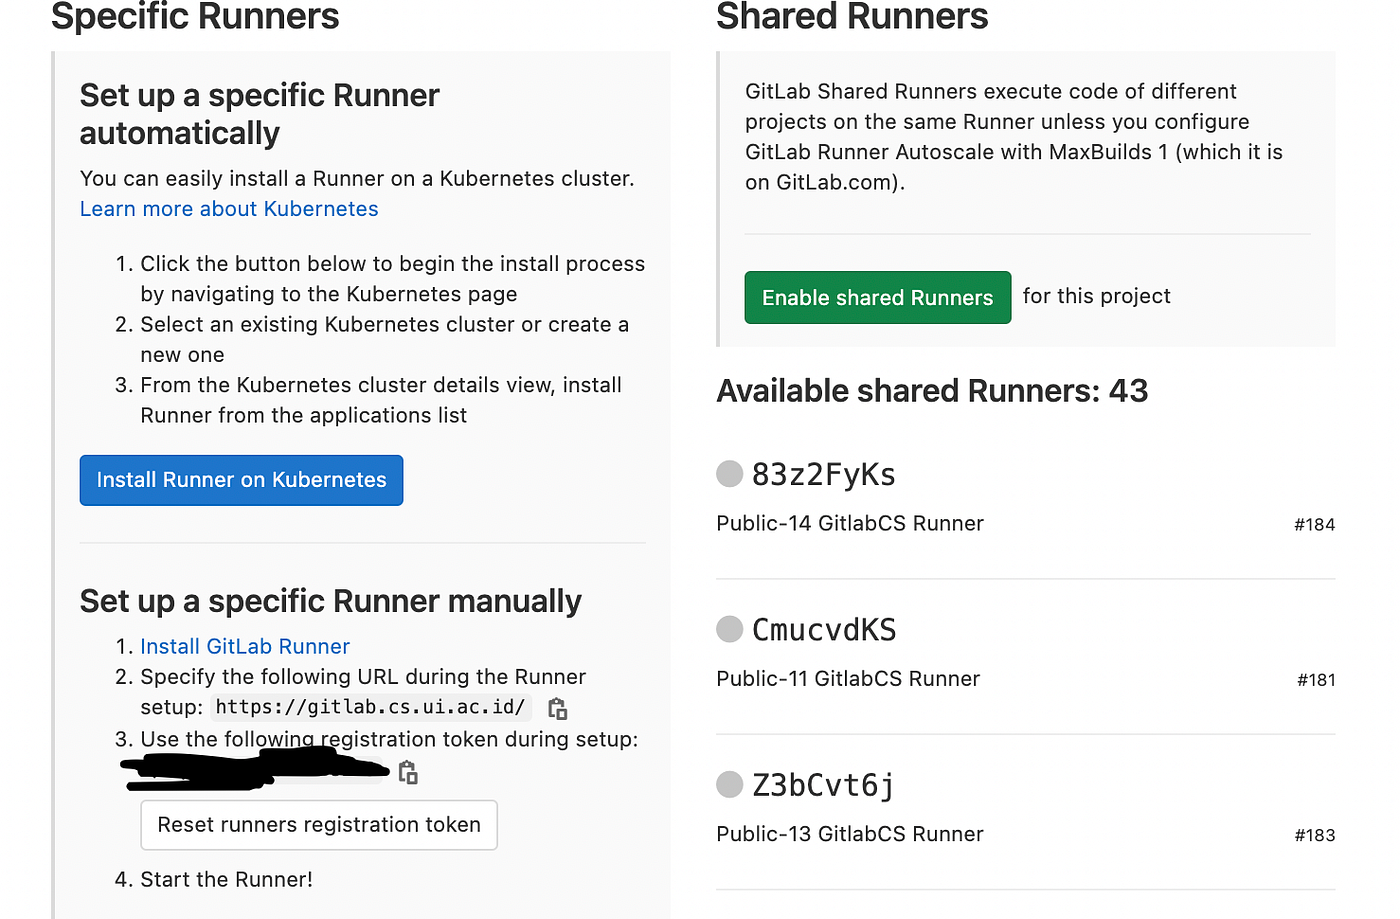The width and height of the screenshot is (1400, 919).
Task: Click the status indicator of runner CmucvdKS
Action: pyautogui.click(x=729, y=629)
